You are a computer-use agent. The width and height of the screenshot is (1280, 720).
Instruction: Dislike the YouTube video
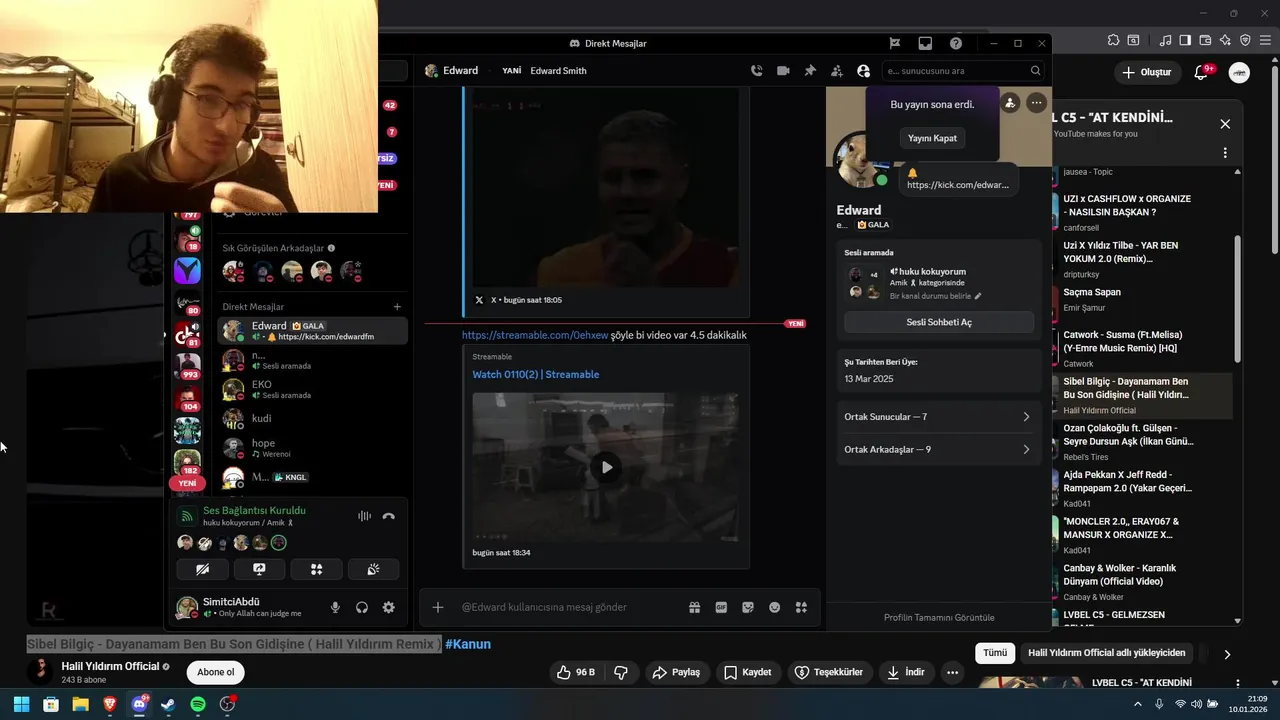click(x=620, y=672)
